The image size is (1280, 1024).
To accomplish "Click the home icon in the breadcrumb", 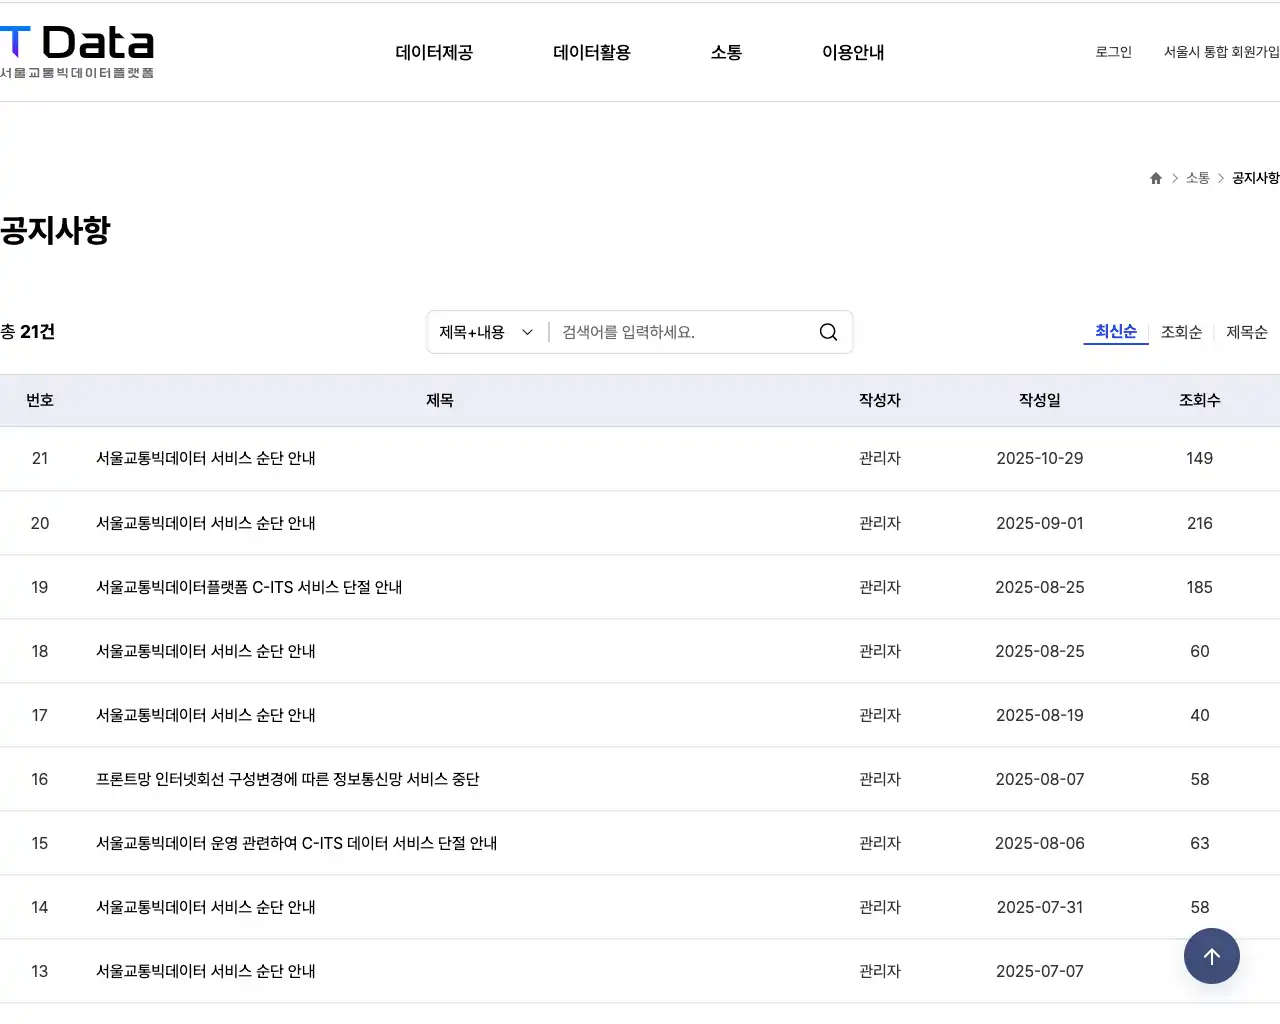I will point(1155,177).
